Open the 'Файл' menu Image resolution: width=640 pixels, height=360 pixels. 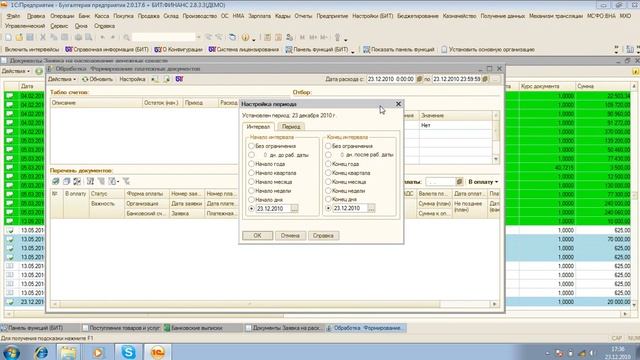point(13,16)
